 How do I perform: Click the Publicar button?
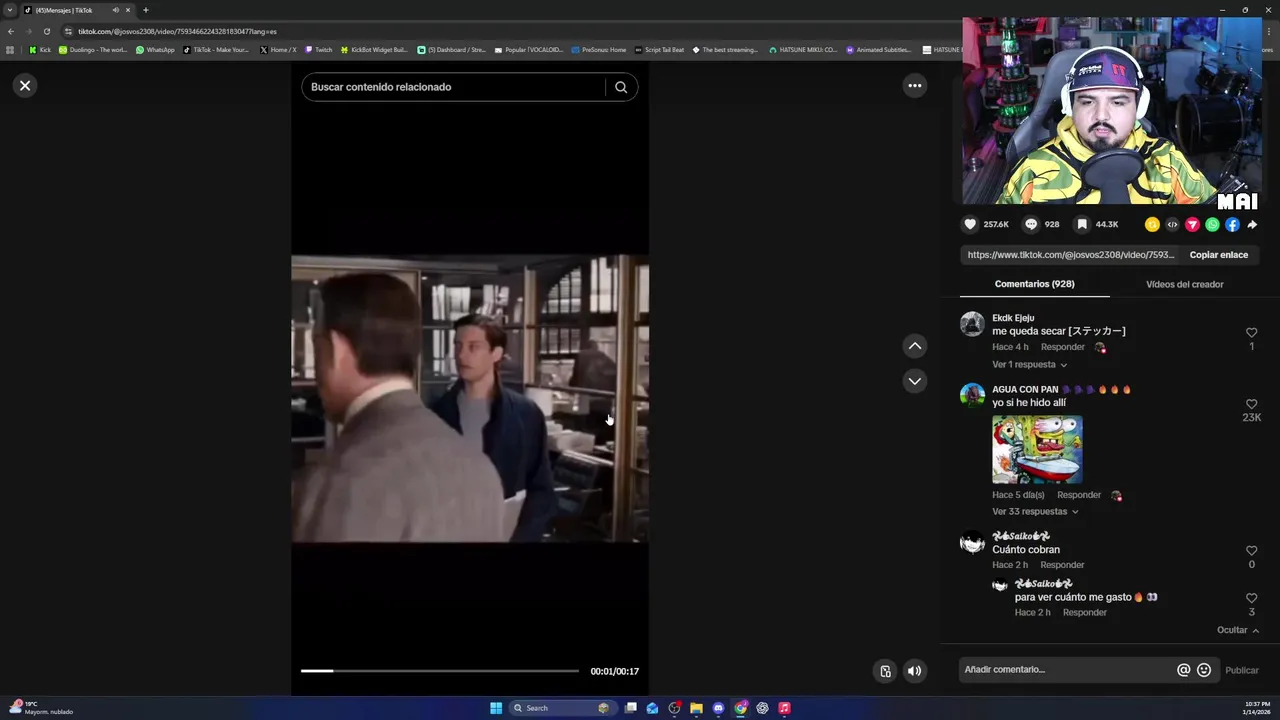1242,670
